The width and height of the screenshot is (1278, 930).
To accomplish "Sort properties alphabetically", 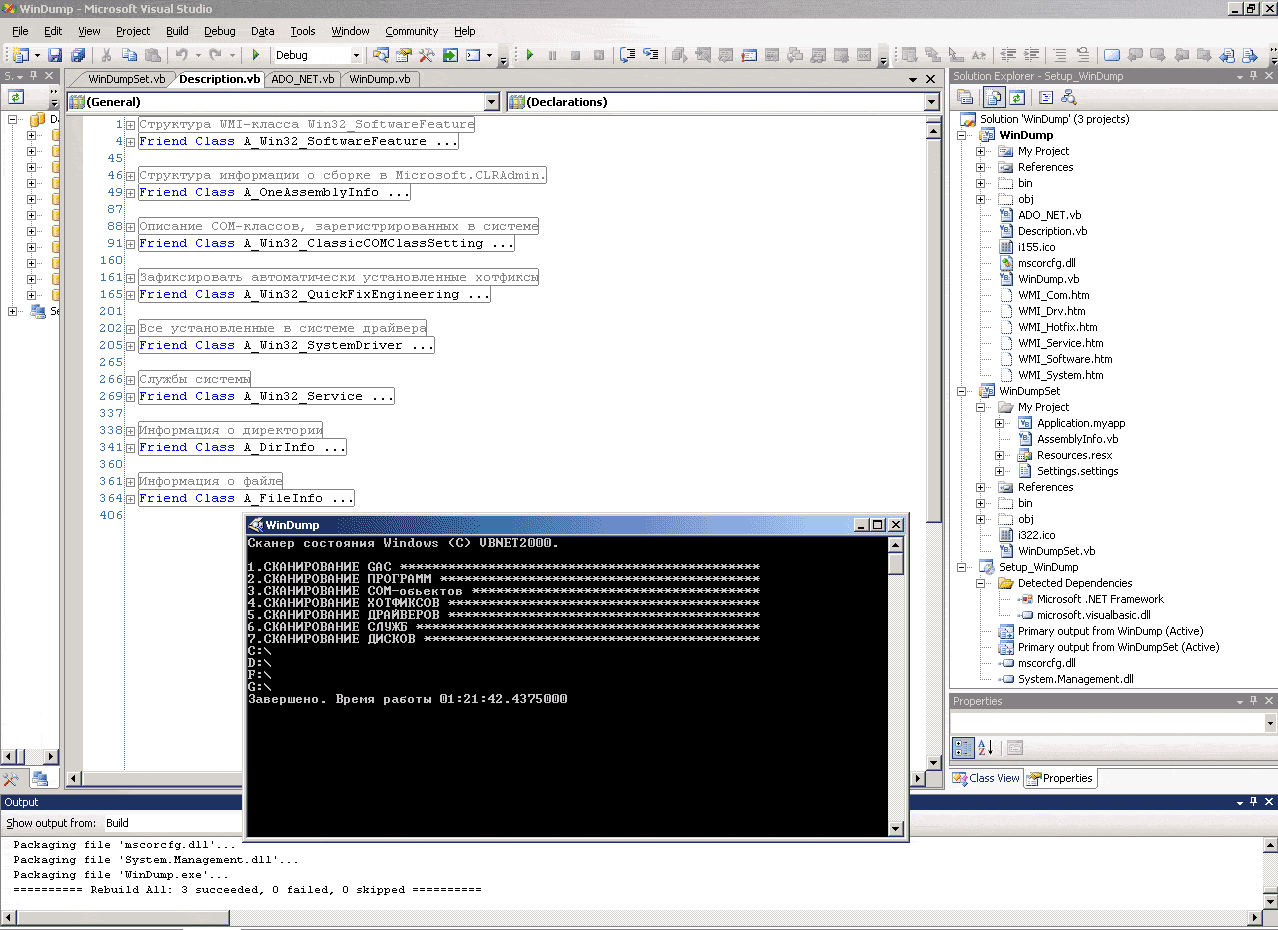I will (985, 747).
